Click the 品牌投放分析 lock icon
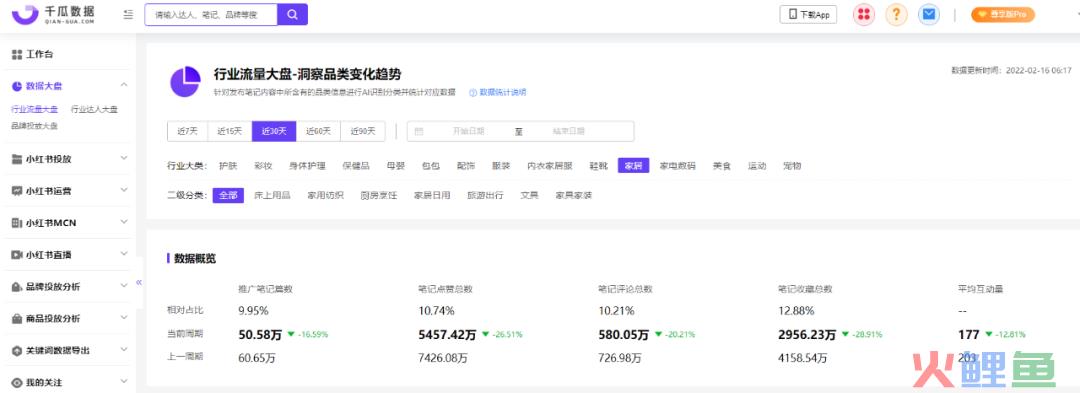 pos(17,287)
